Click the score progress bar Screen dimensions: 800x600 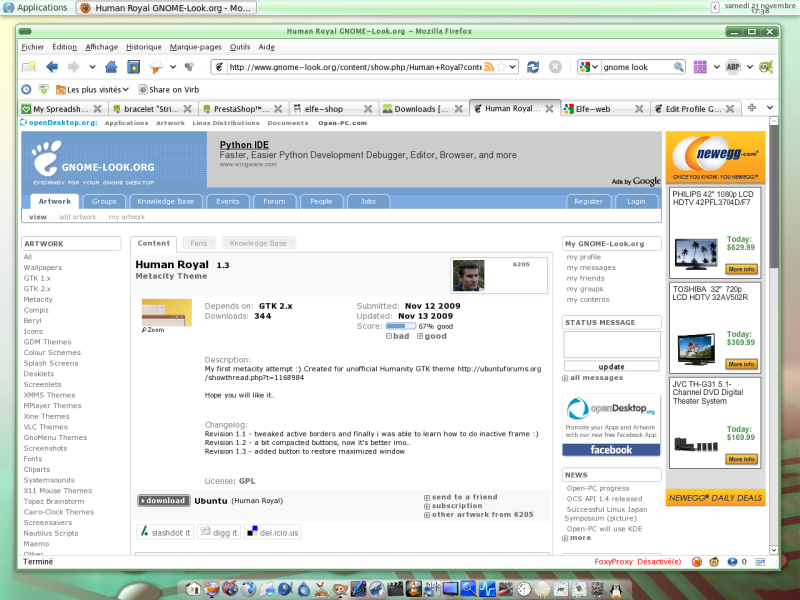click(x=401, y=326)
